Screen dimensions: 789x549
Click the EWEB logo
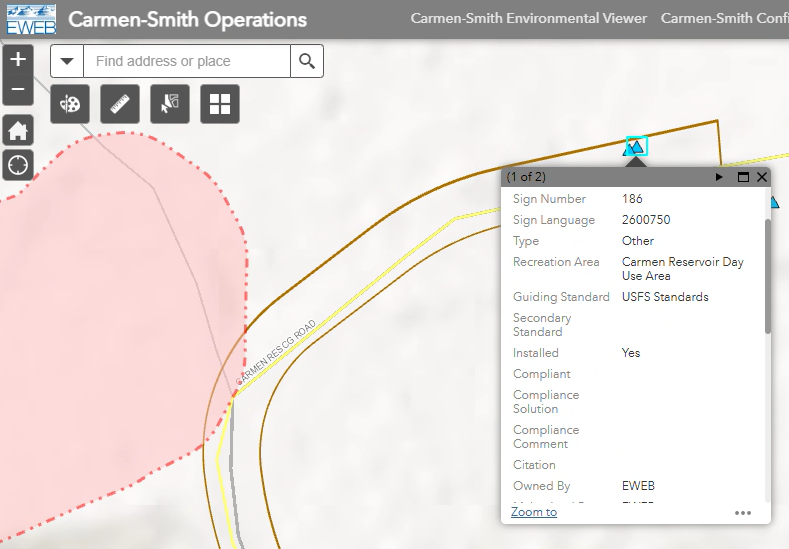(x=31, y=20)
